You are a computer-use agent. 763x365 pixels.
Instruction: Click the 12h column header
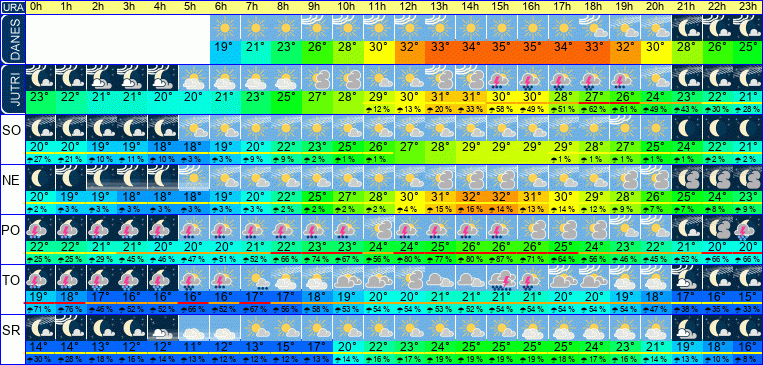(x=410, y=7)
